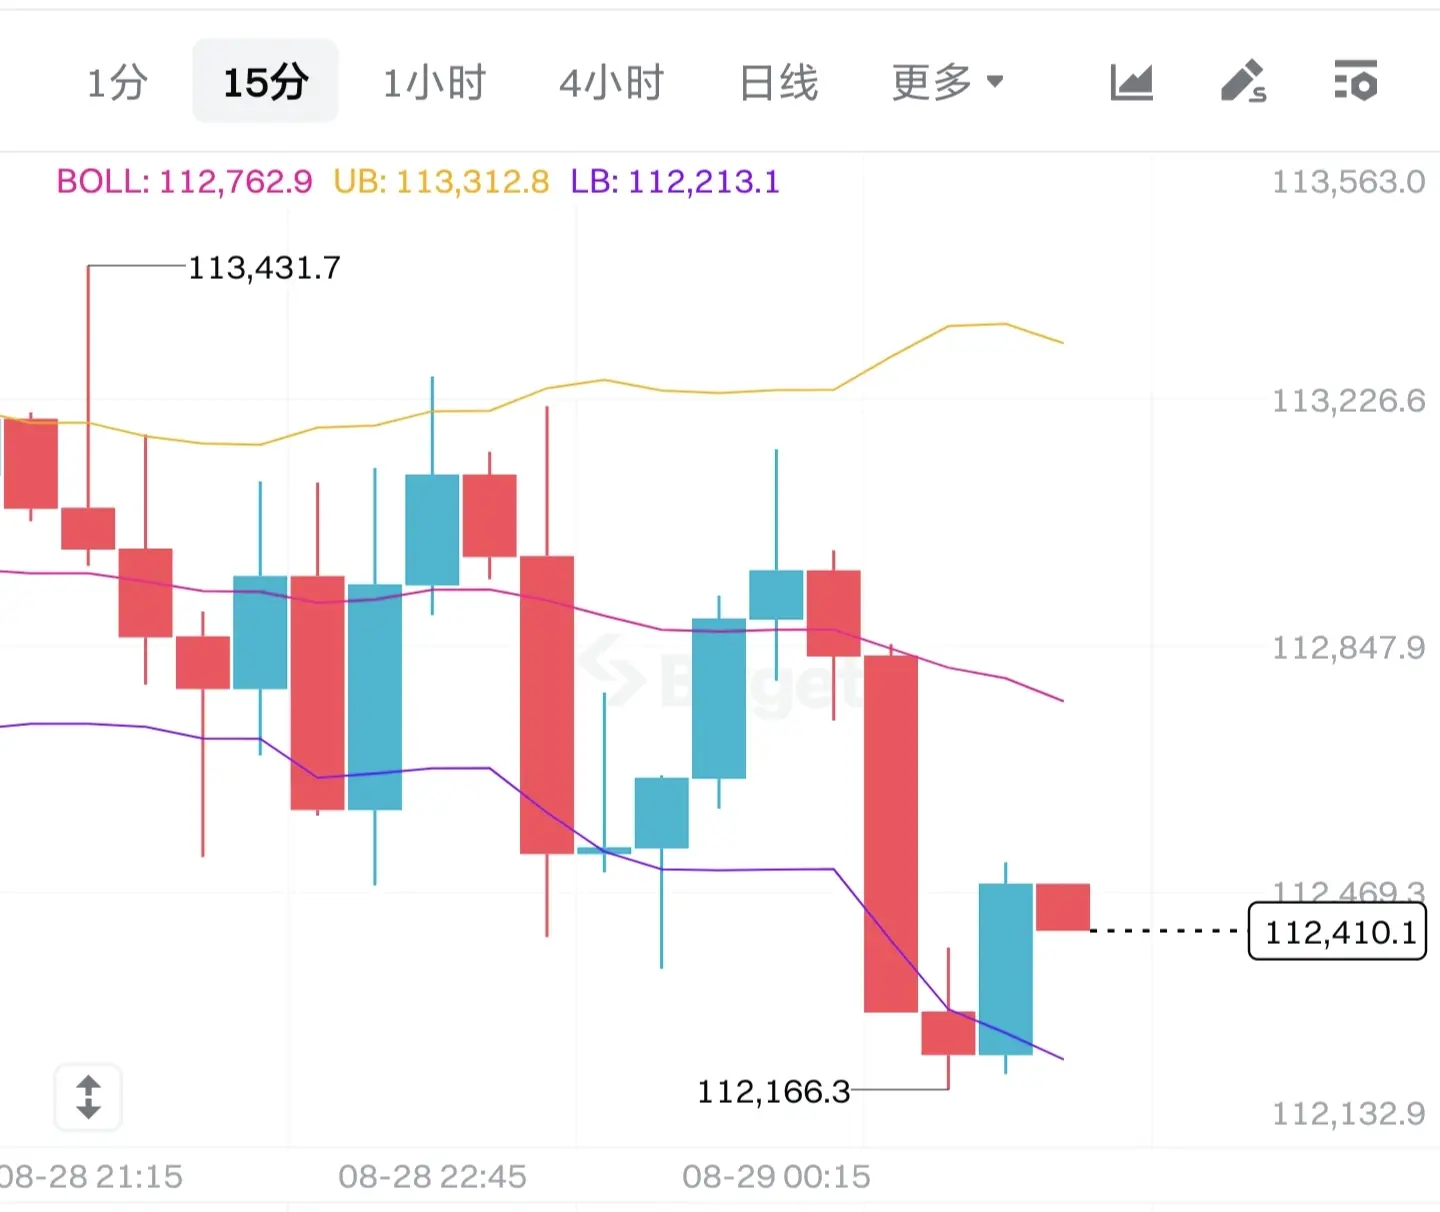
Task: Click the 112,166.3 low price marker
Action: tap(773, 1091)
